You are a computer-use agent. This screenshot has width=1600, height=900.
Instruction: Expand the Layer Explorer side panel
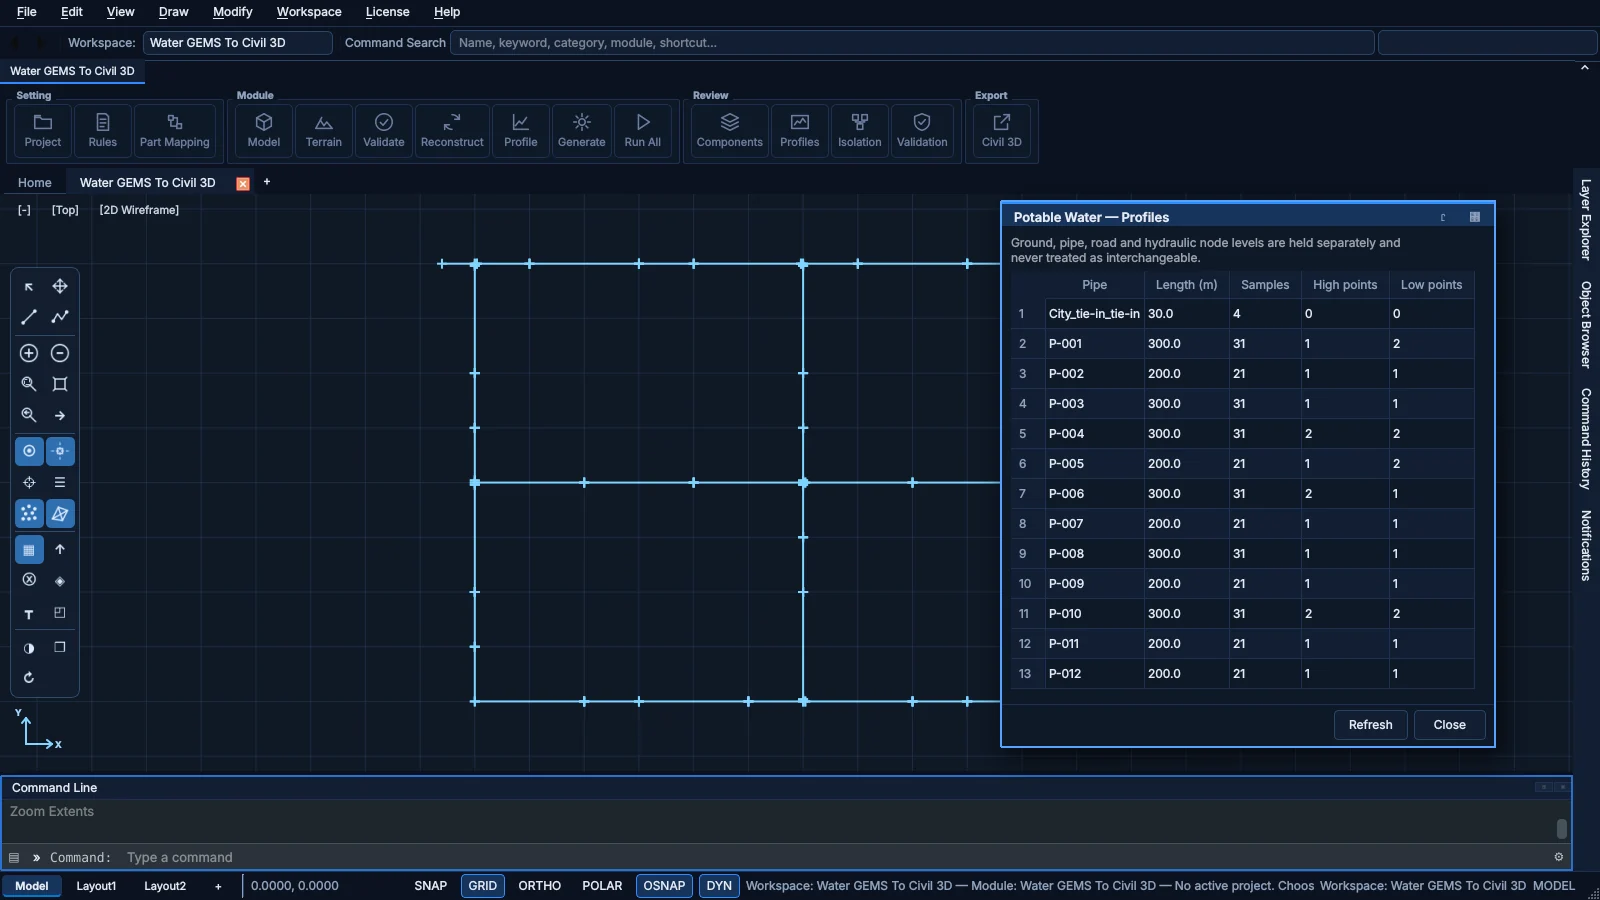point(1586,220)
